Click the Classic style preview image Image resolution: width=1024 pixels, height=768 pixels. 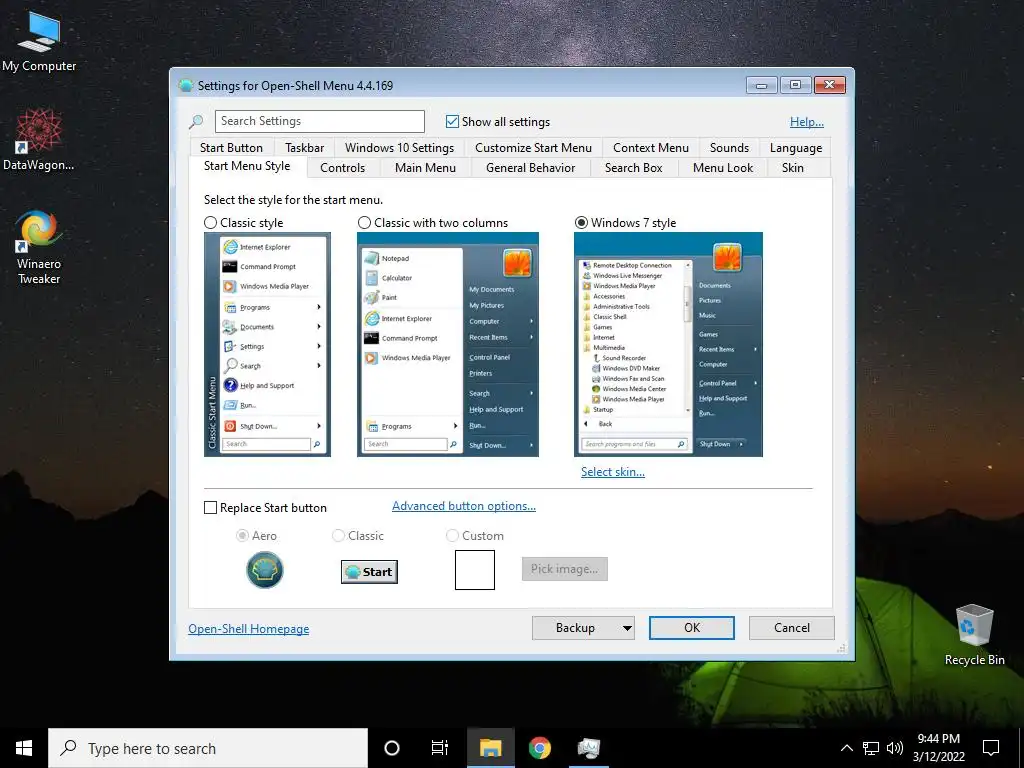point(267,344)
